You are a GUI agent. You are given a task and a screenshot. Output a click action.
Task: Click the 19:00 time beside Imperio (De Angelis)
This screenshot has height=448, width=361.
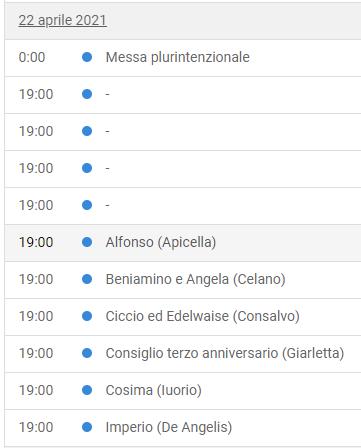[36, 427]
